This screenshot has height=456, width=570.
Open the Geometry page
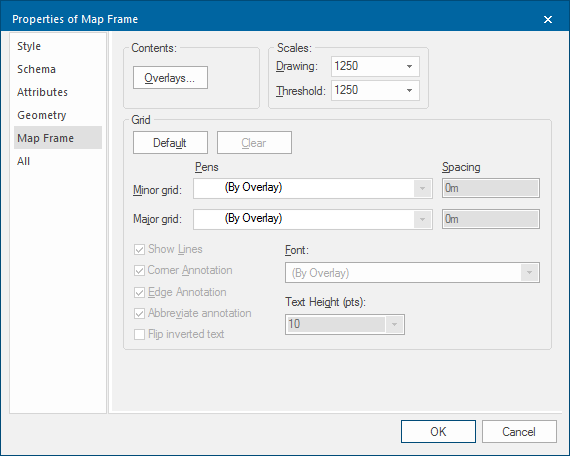pos(57,115)
